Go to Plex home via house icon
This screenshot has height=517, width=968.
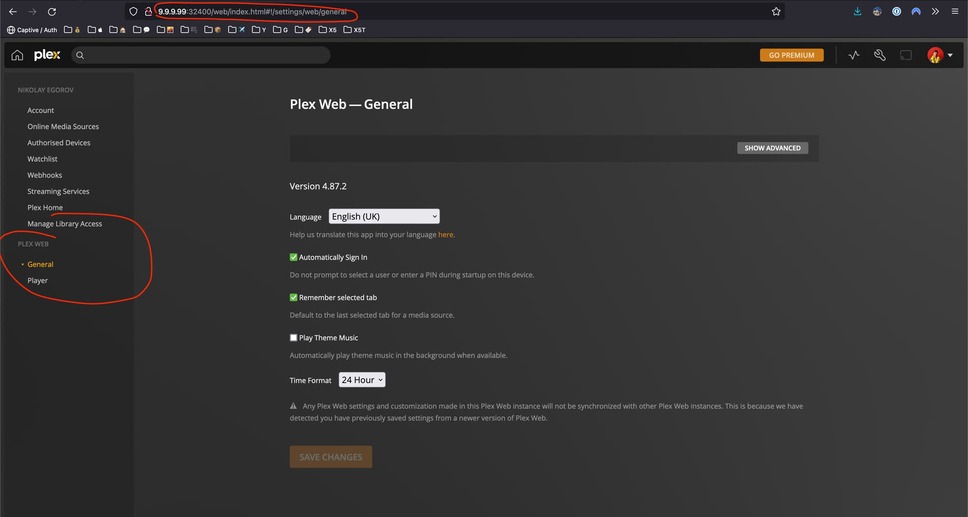pyautogui.click(x=17, y=55)
